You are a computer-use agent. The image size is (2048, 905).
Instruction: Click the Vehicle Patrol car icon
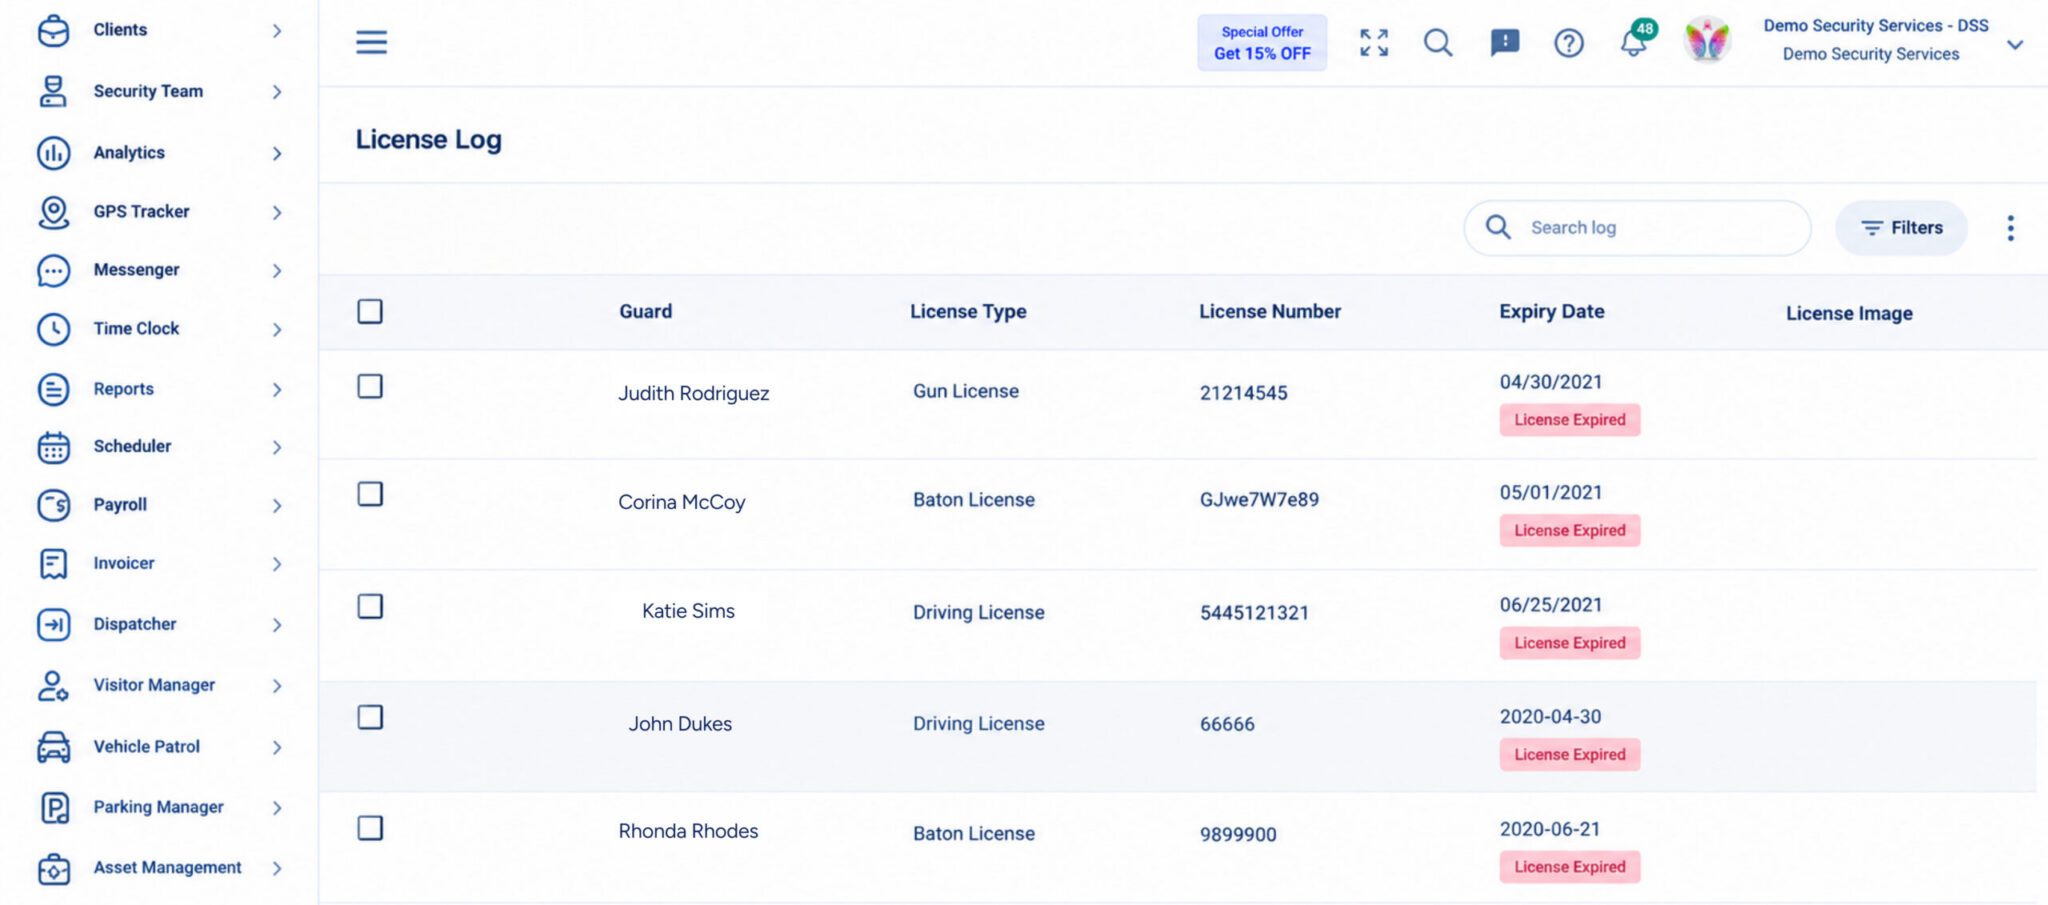(53, 747)
